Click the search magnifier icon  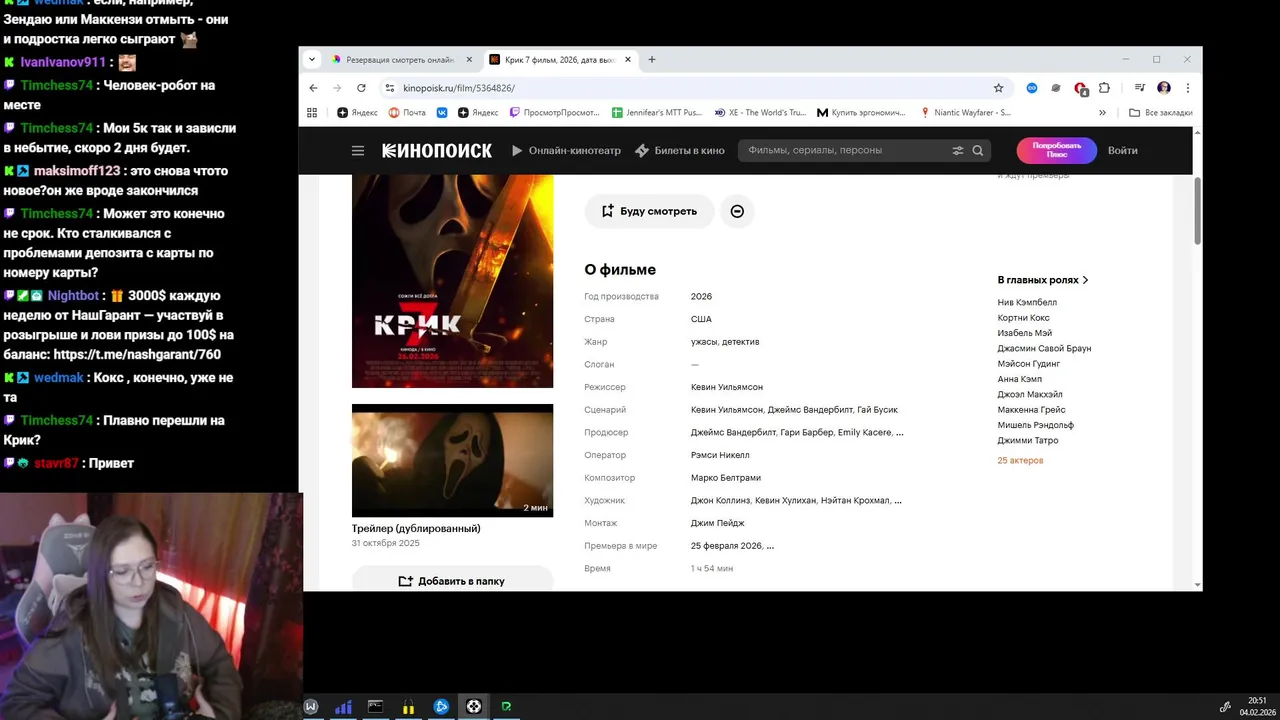[978, 151]
